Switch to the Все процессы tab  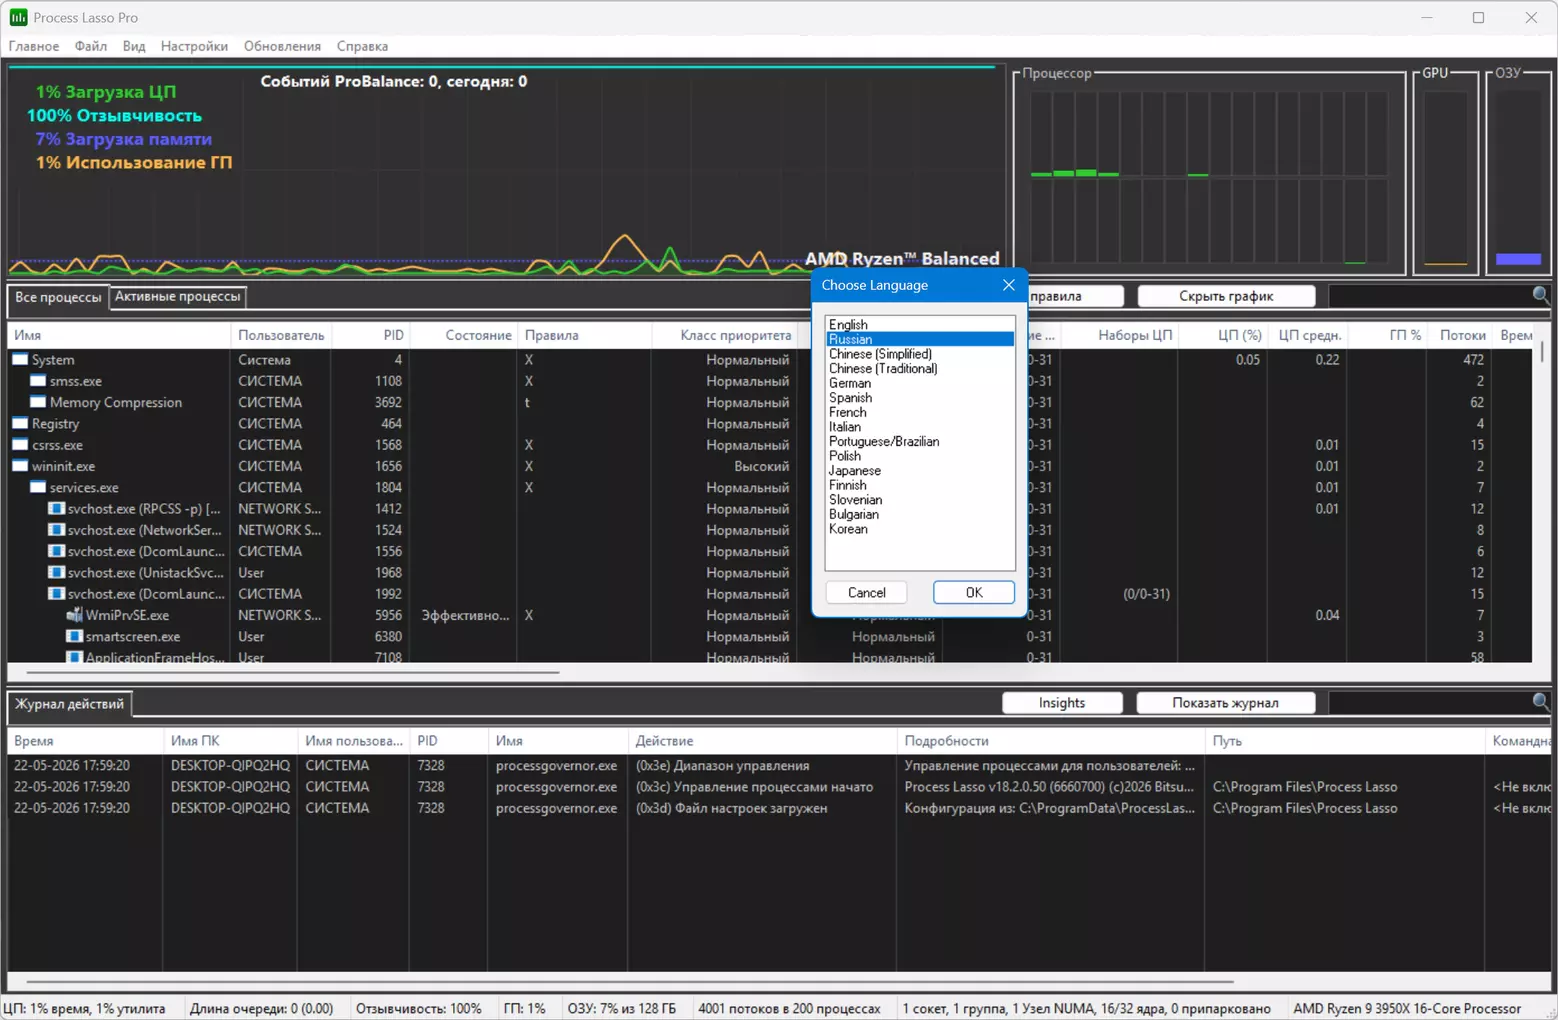(58, 297)
